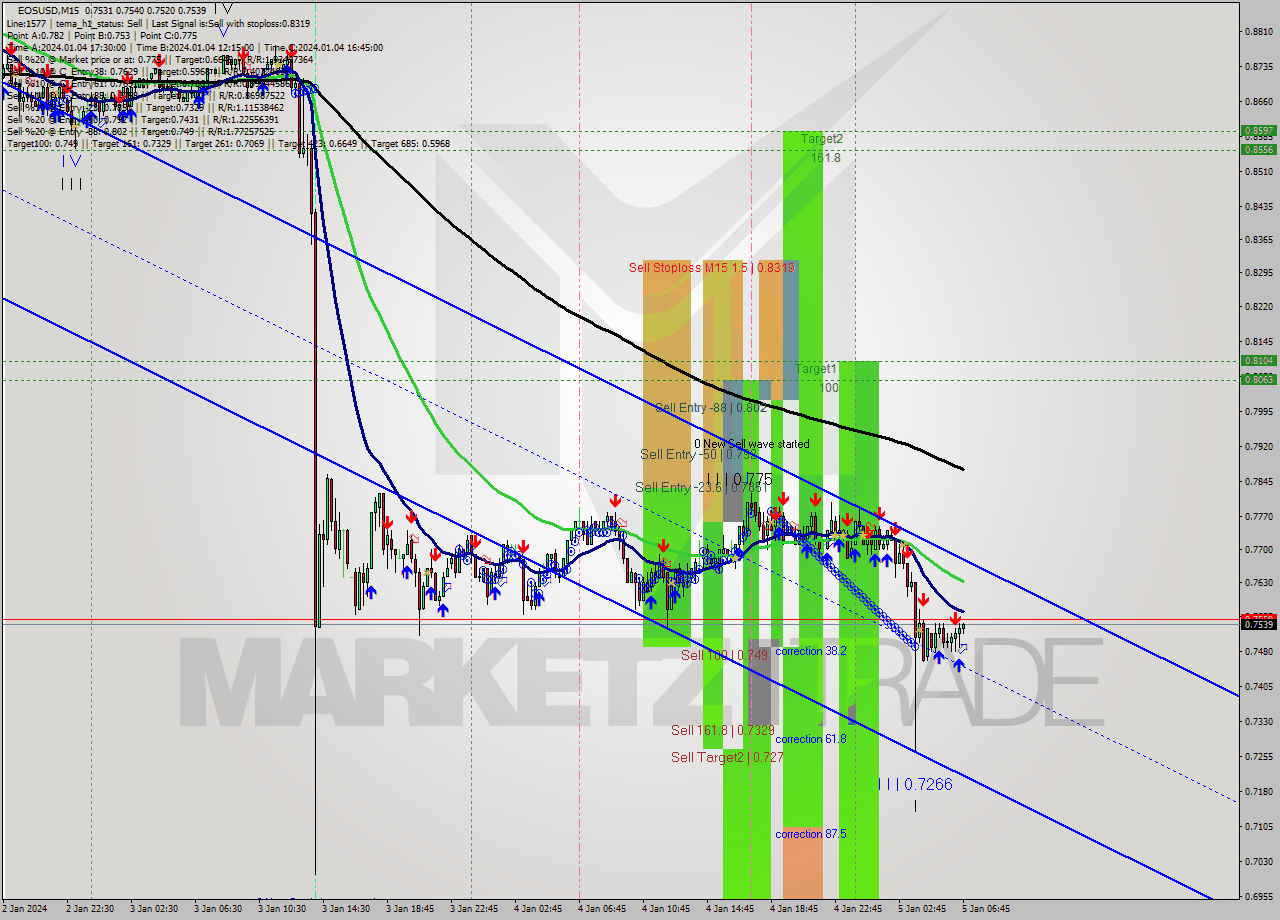Click the '3 Jan 10:30' time axis label

pos(282,909)
